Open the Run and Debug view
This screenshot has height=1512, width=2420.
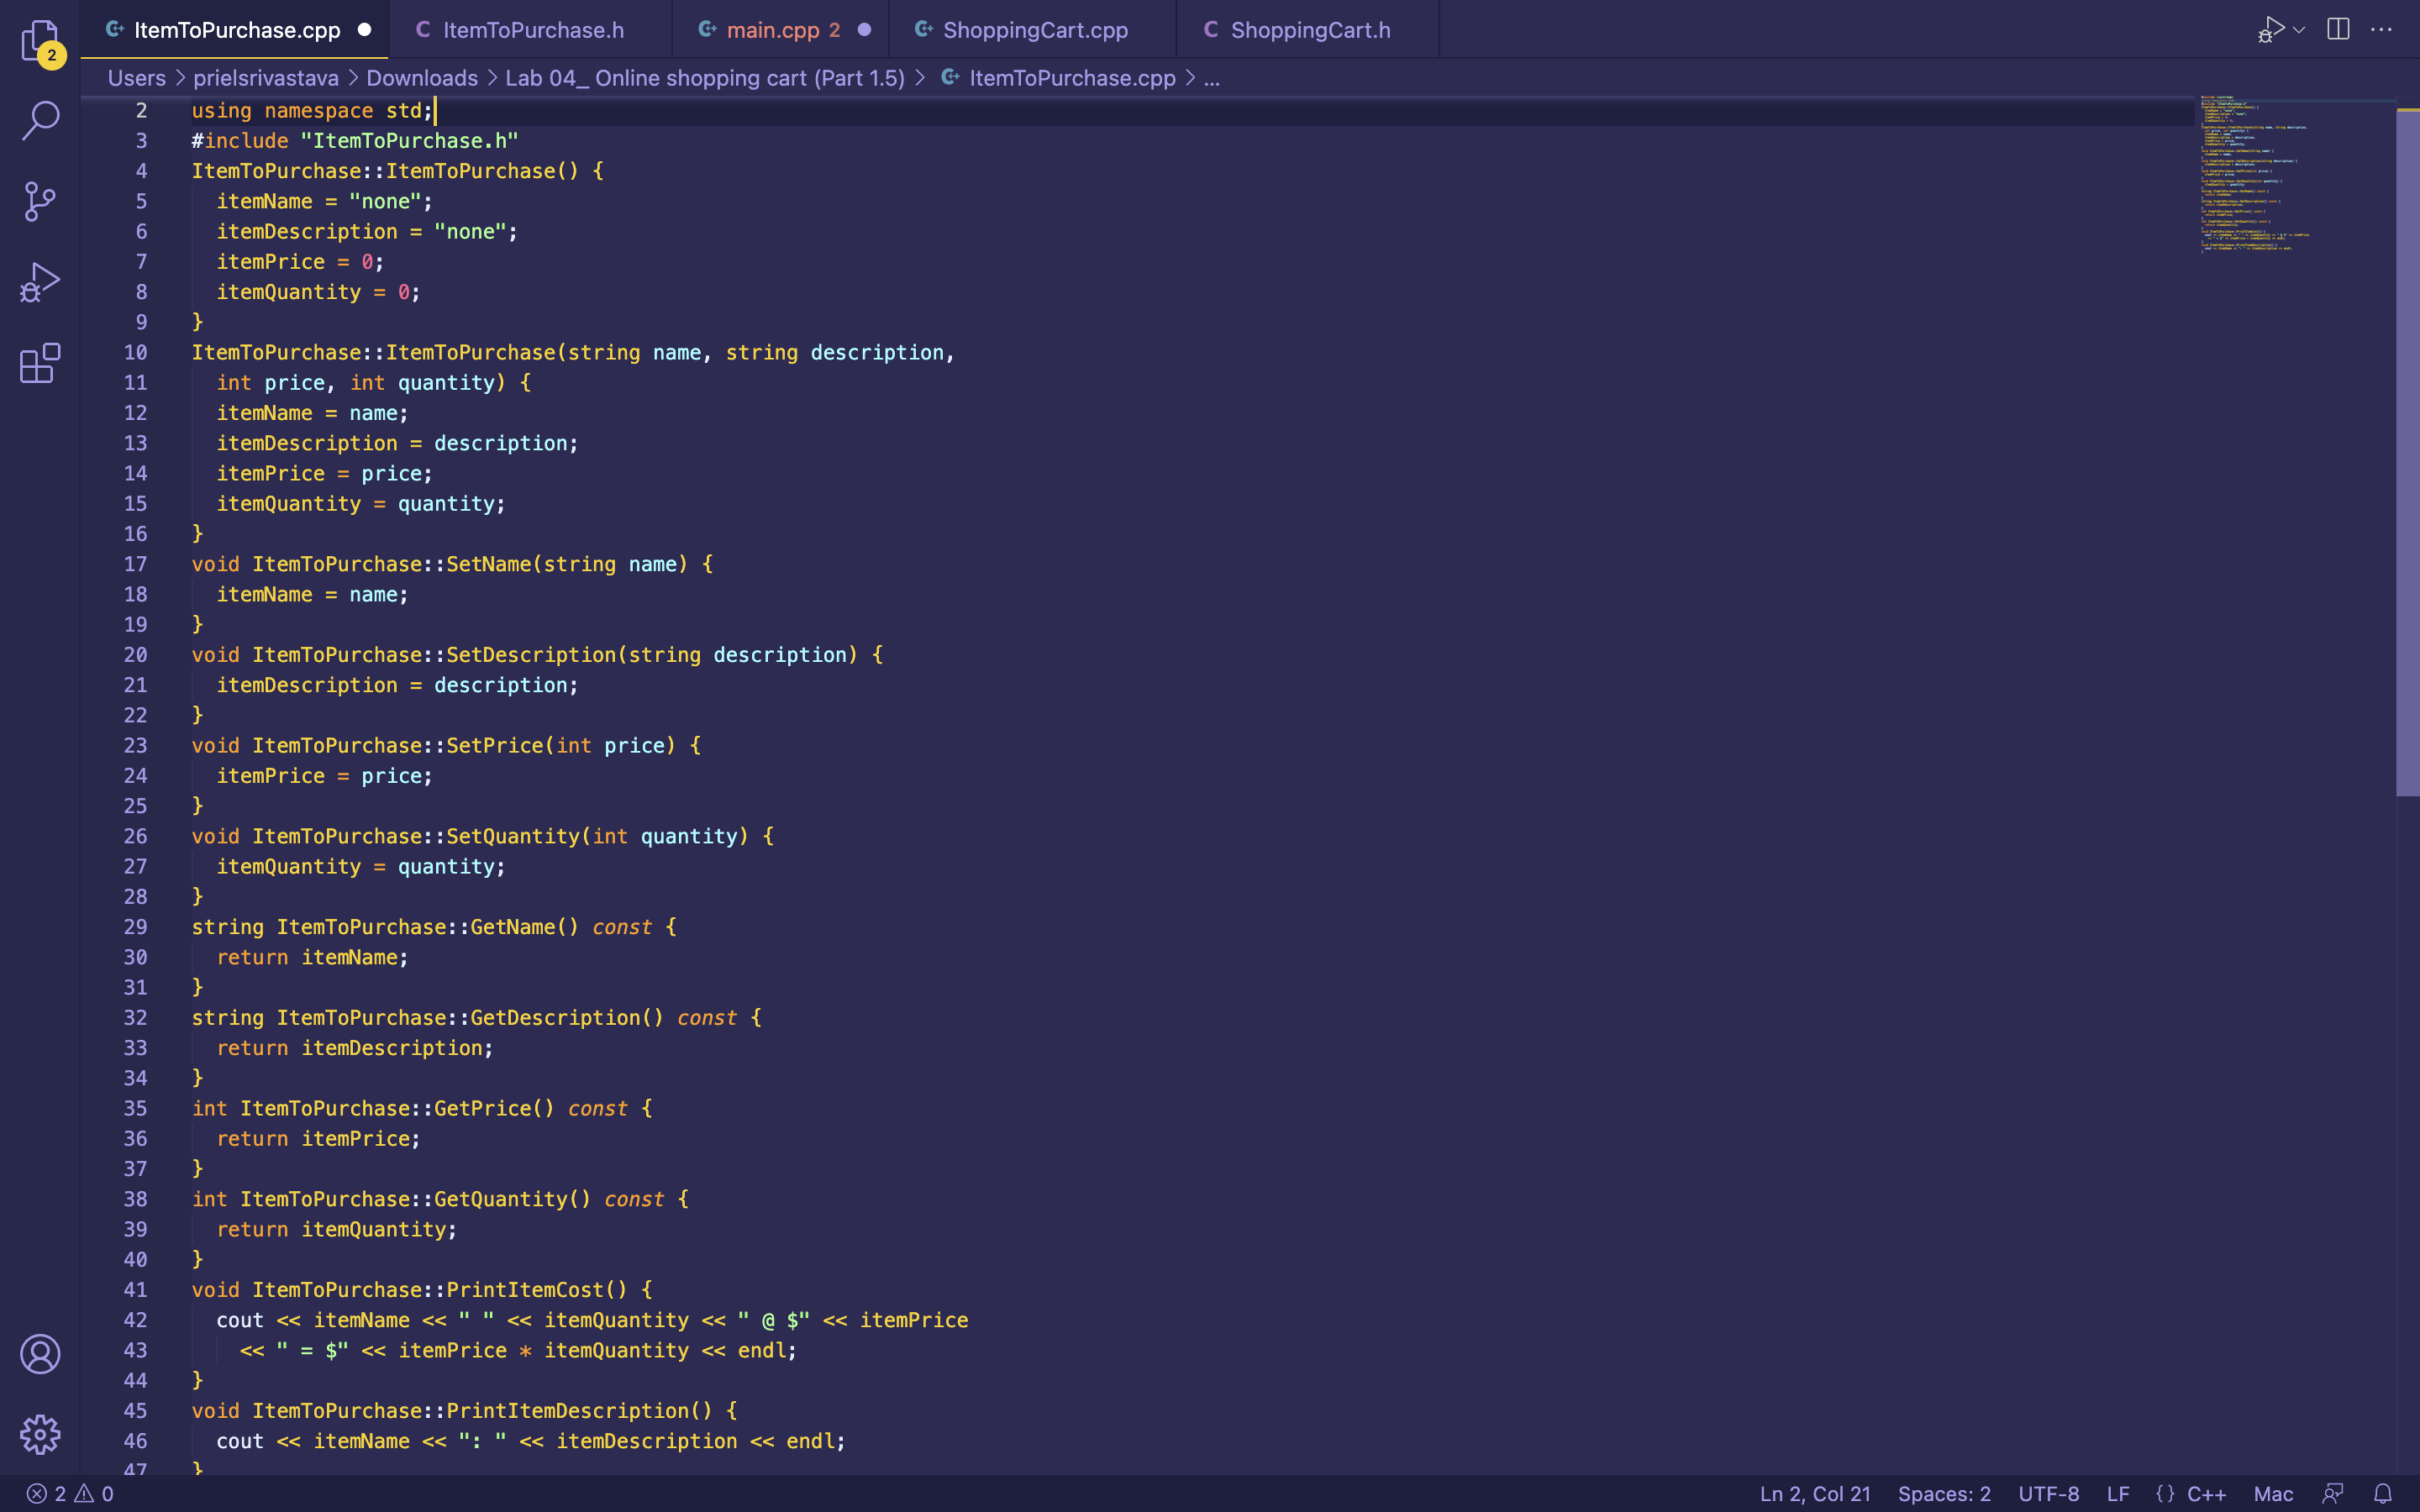point(40,281)
